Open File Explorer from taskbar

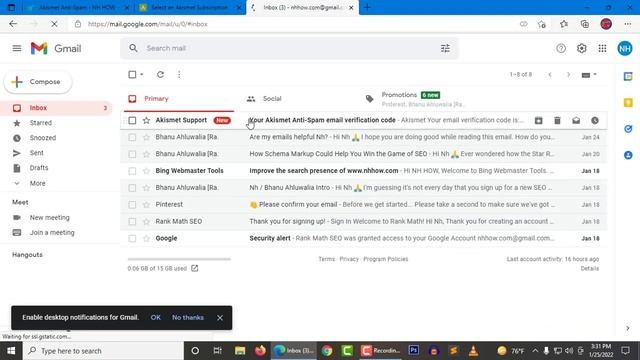240,351
